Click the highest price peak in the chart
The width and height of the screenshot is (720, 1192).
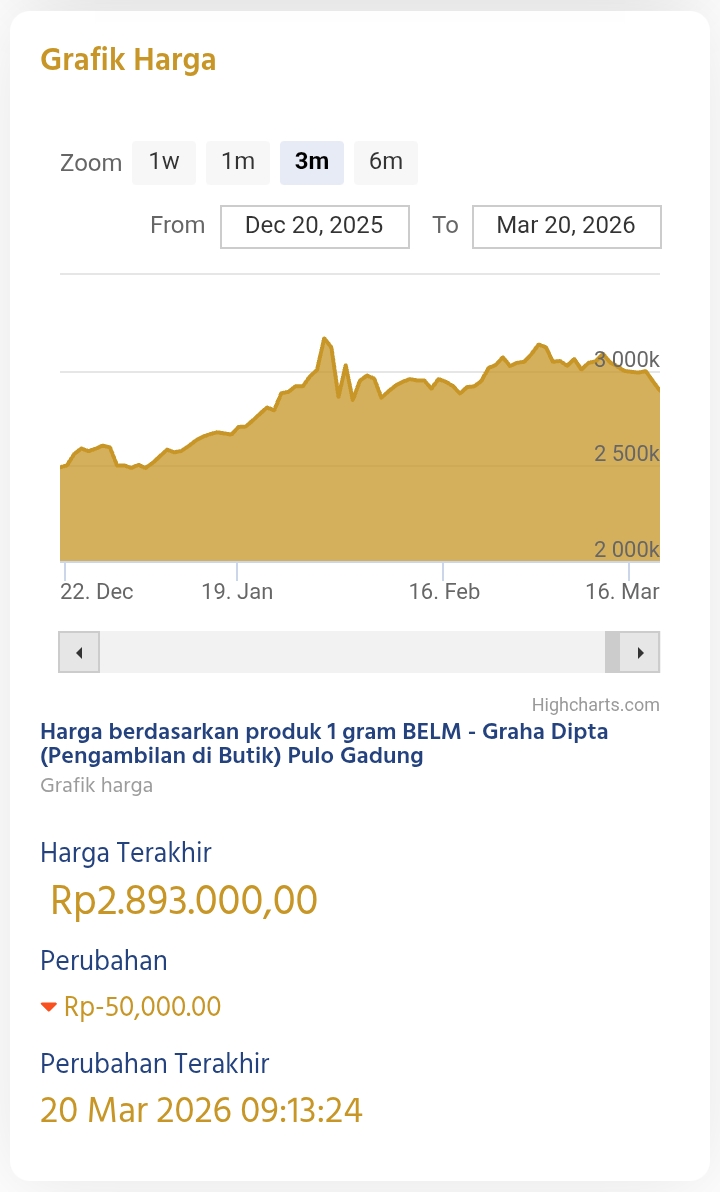(x=324, y=340)
